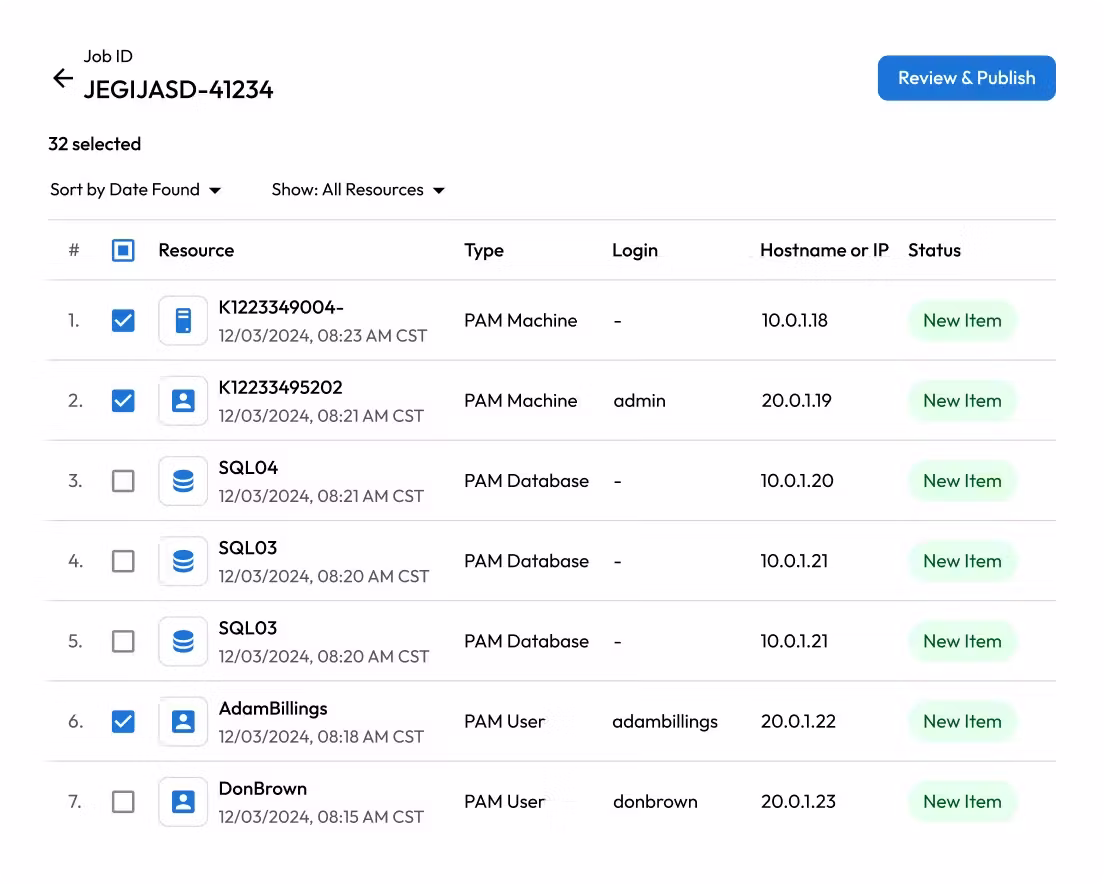Click the user icon for AdamBillings
This screenshot has width=1104, height=884.
[183, 721]
